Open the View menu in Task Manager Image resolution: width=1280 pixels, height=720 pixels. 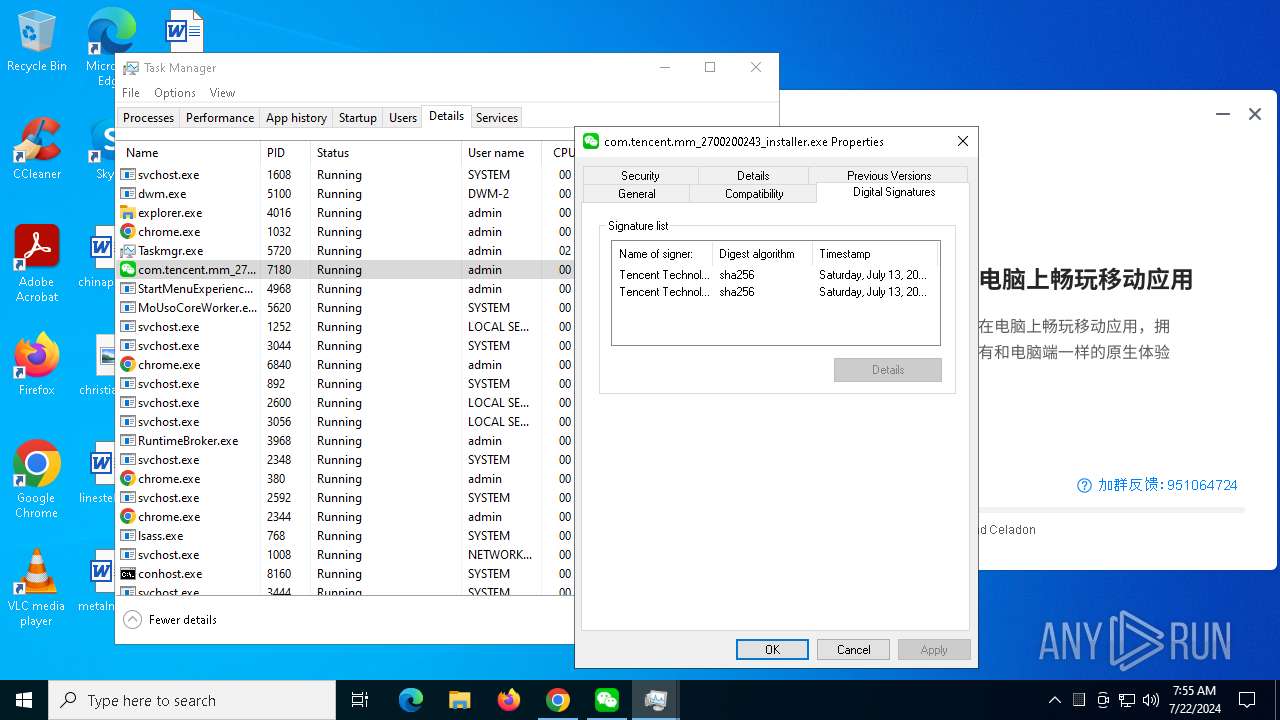[222, 92]
